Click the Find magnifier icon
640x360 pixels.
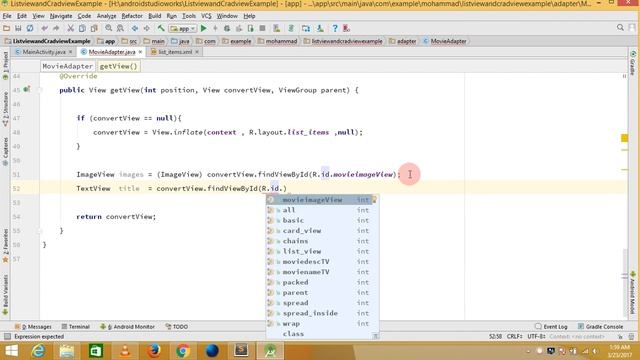click(109, 28)
